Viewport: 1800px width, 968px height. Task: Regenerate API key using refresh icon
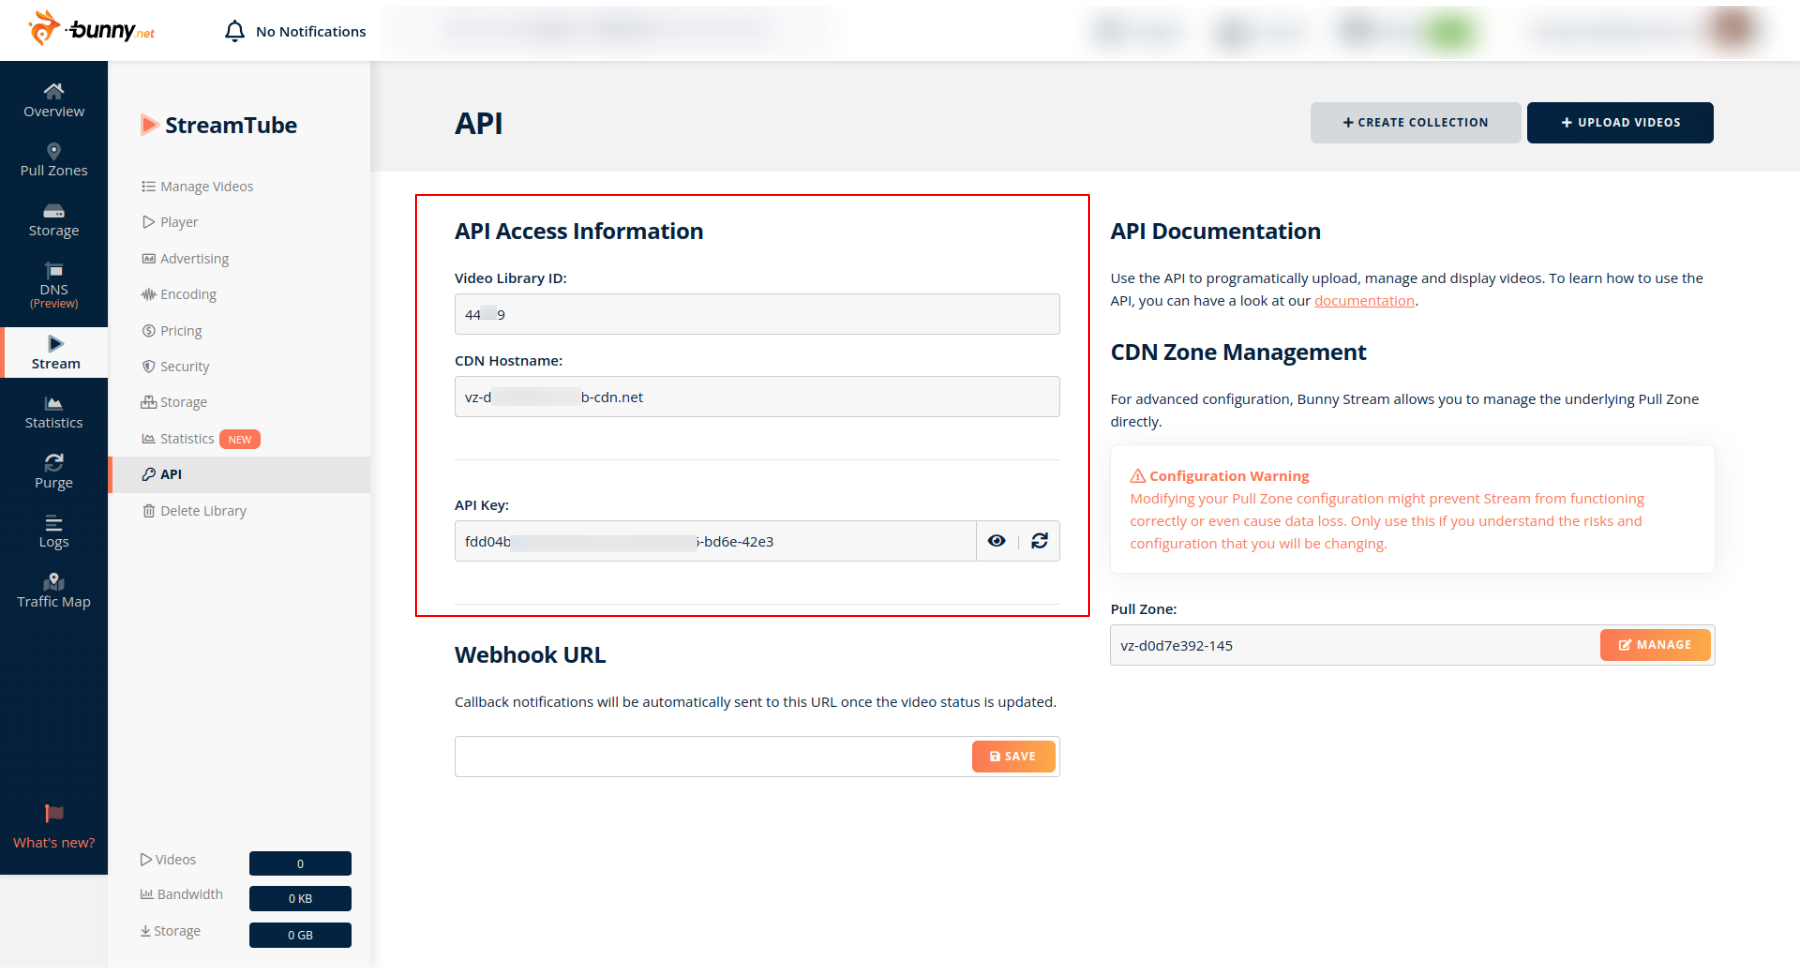(1040, 541)
